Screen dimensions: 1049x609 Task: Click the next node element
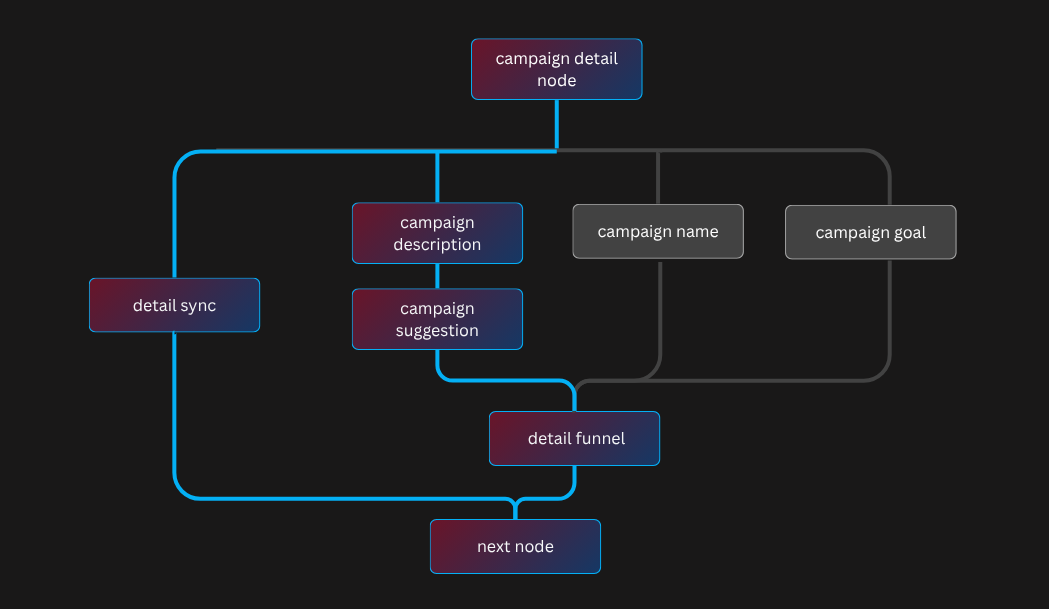[515, 546]
